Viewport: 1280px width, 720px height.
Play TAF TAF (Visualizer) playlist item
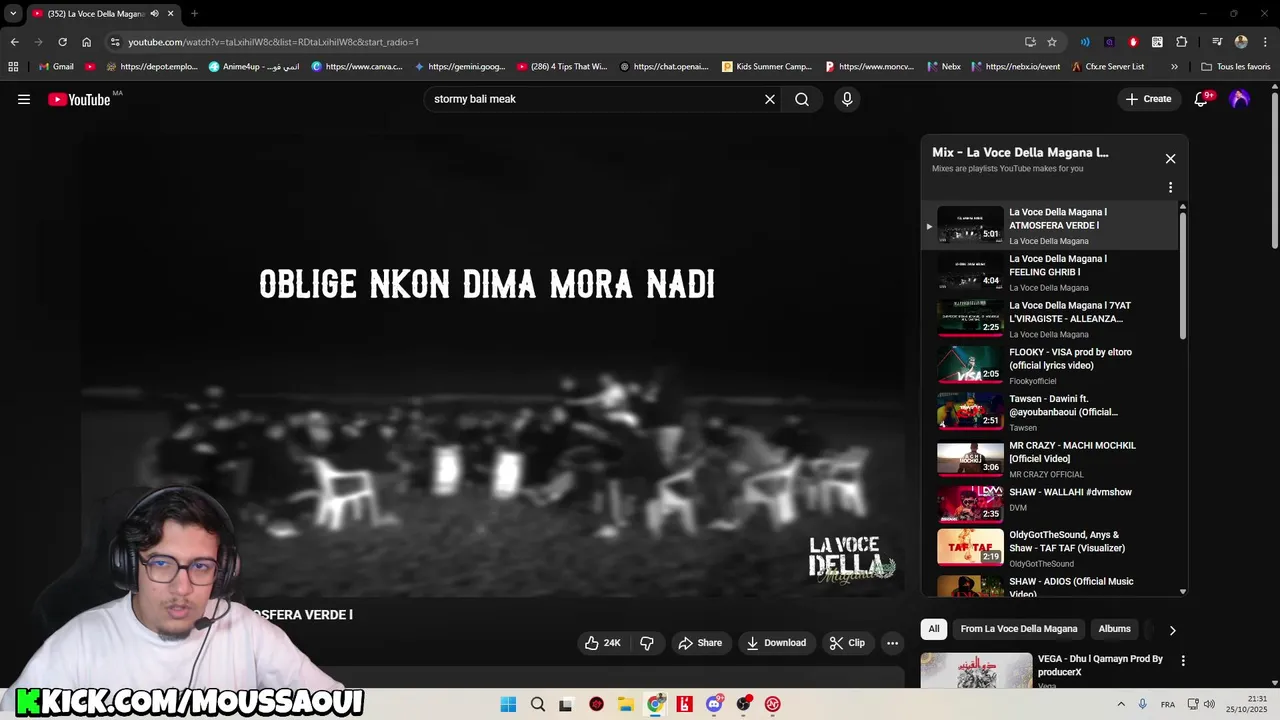coord(1050,549)
